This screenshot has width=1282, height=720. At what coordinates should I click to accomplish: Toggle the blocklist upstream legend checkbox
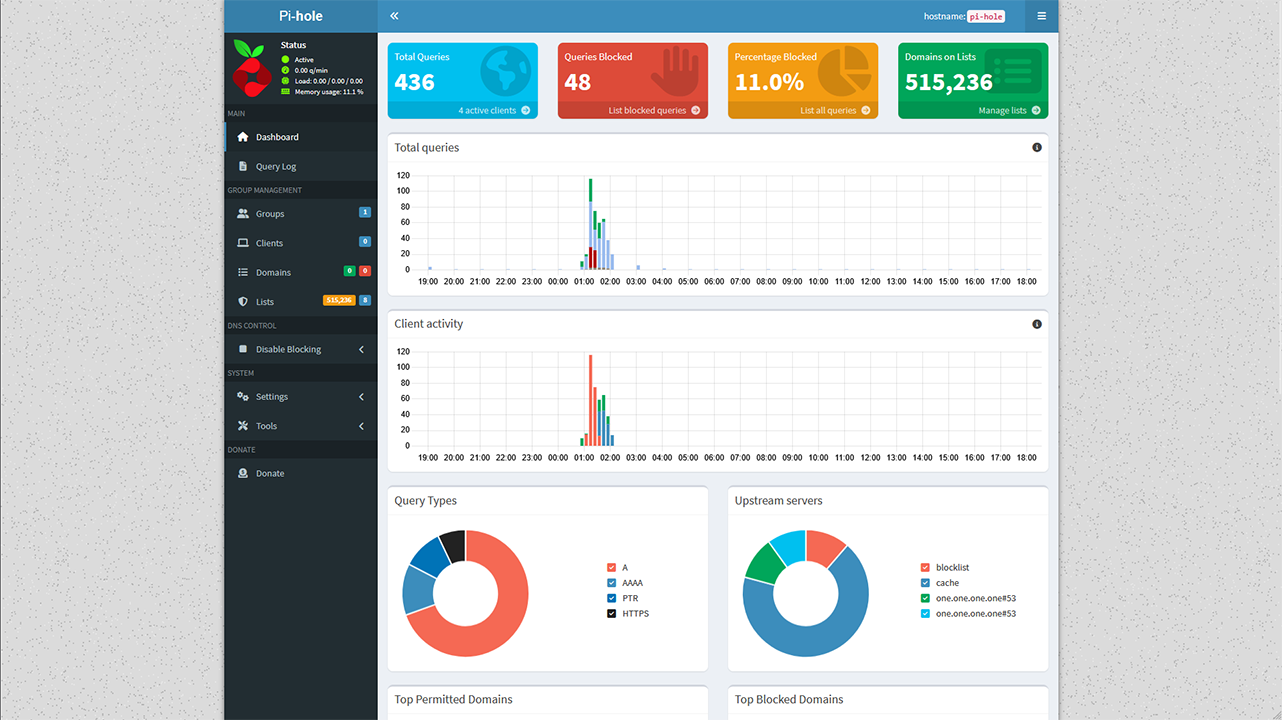pos(925,568)
